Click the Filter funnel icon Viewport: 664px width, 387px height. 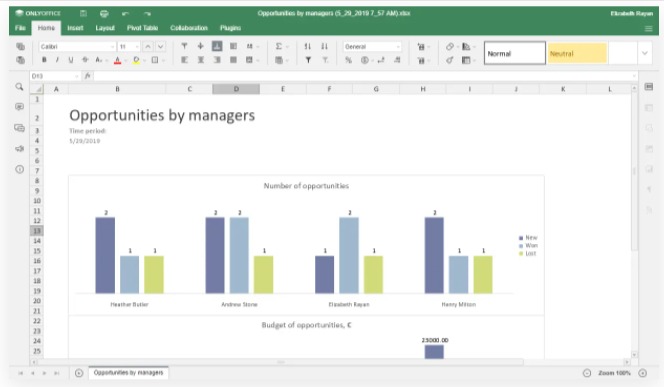pyautogui.click(x=308, y=60)
